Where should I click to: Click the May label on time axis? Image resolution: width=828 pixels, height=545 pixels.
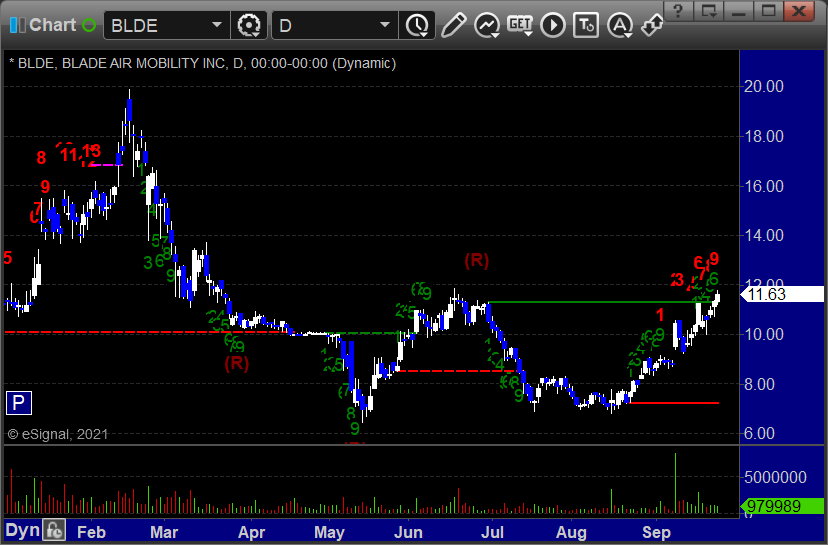329,532
